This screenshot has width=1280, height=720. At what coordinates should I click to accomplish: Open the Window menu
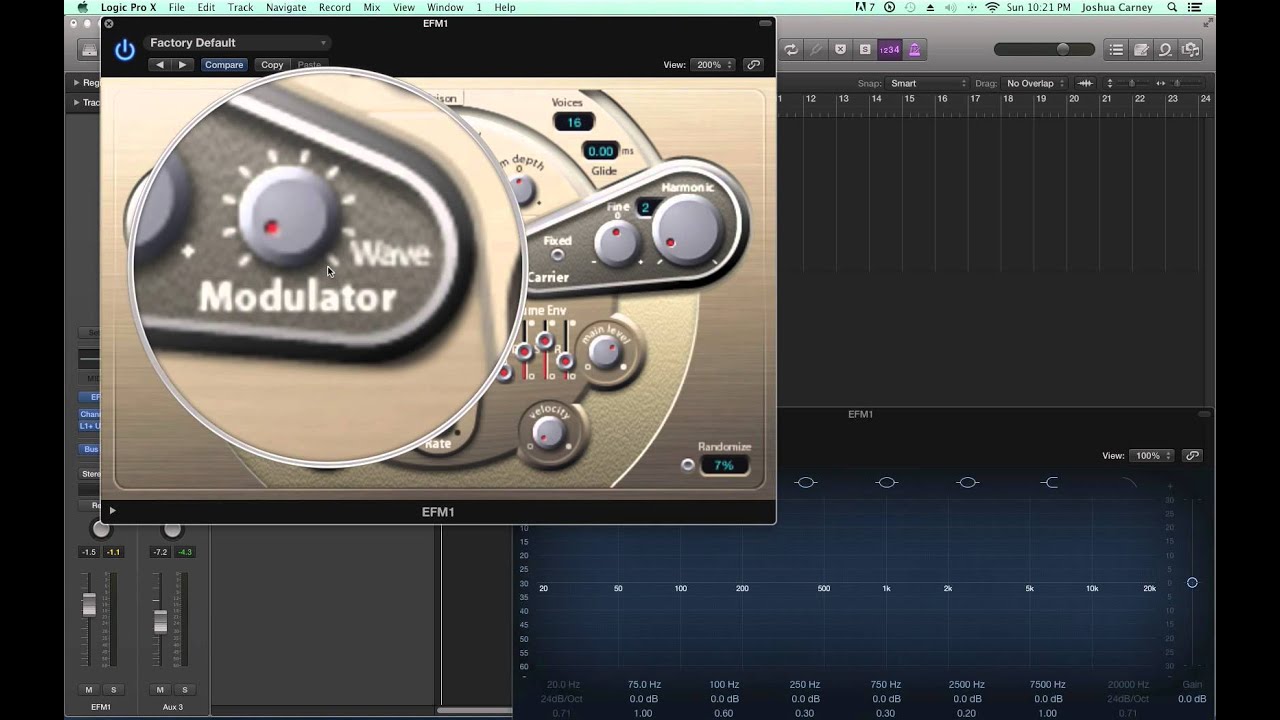pyautogui.click(x=445, y=7)
